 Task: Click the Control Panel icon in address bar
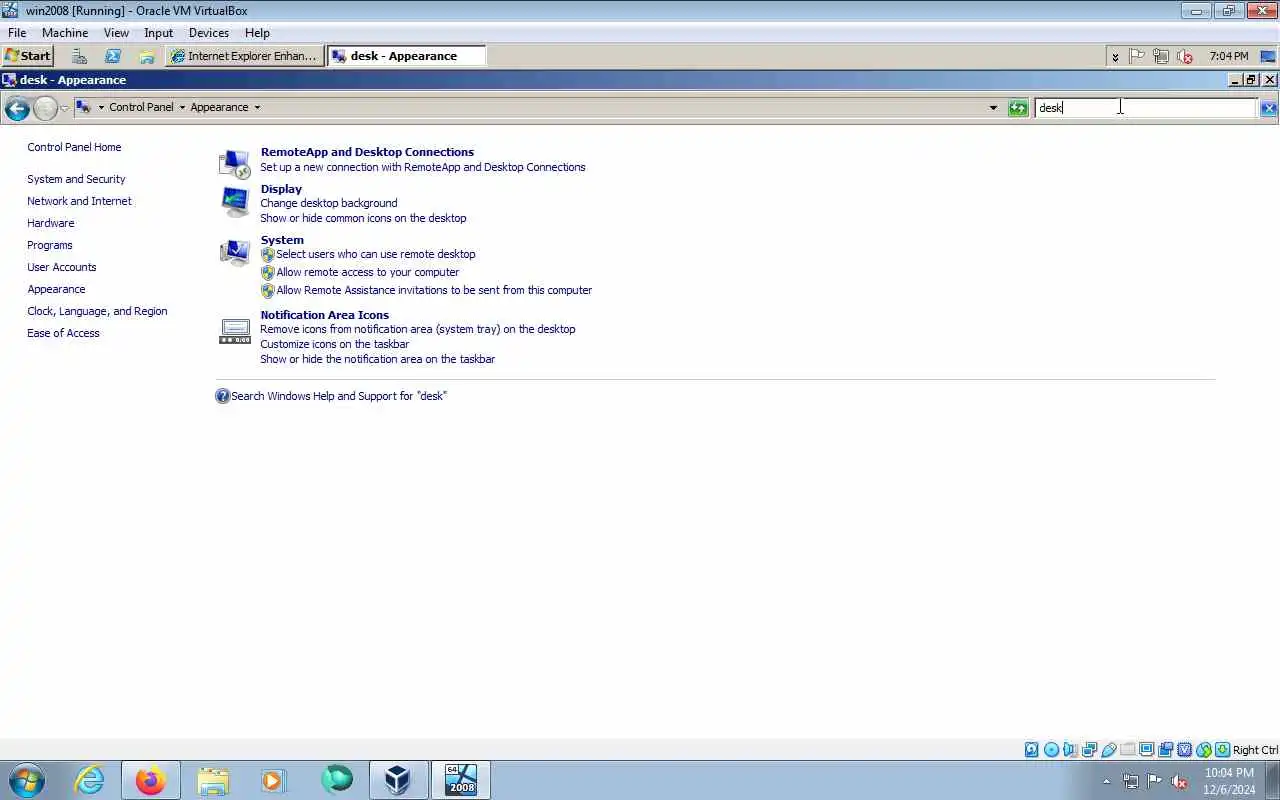pos(84,107)
